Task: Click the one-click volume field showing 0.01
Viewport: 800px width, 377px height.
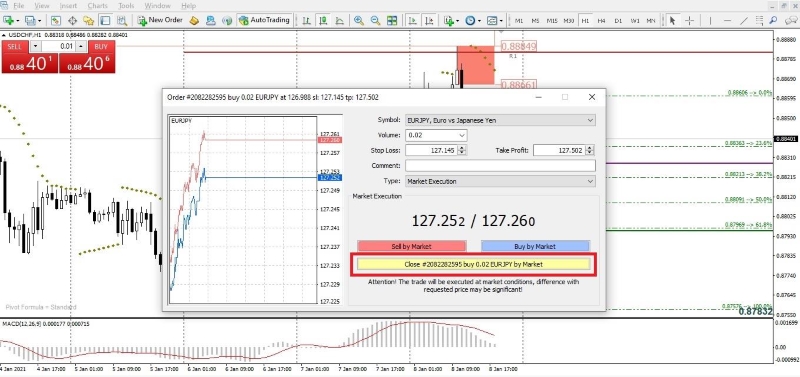Action: pos(58,46)
